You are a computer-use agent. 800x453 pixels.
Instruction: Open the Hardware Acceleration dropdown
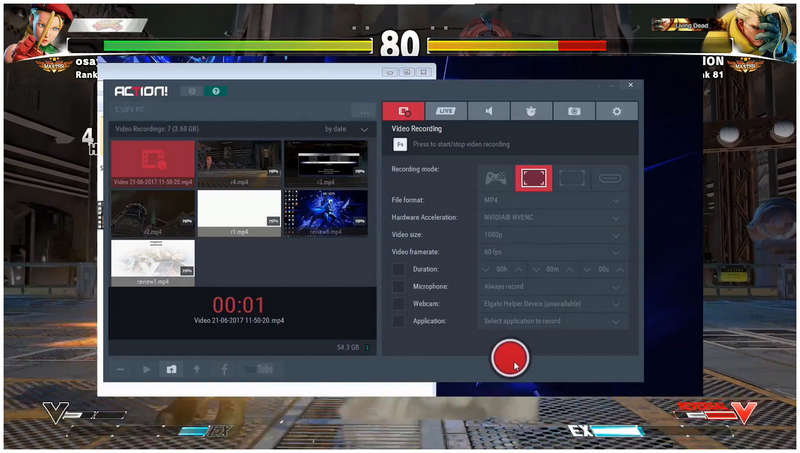(x=553, y=218)
